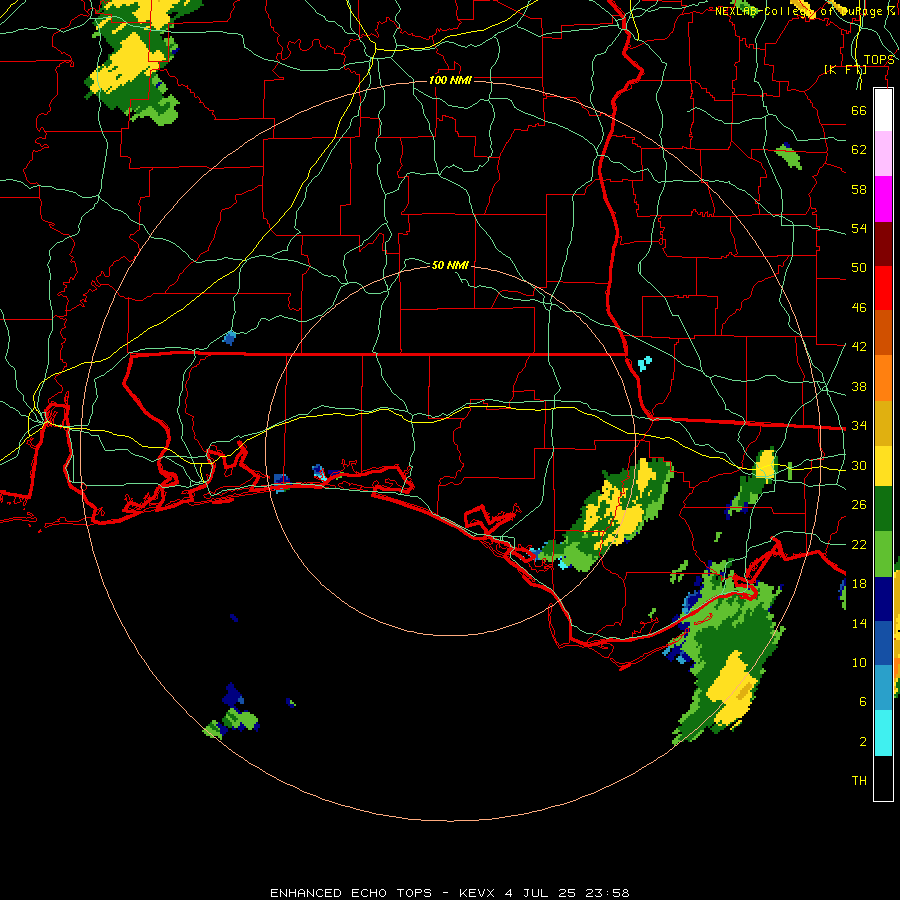Click the magenta legend swatch beside 58

[883, 199]
